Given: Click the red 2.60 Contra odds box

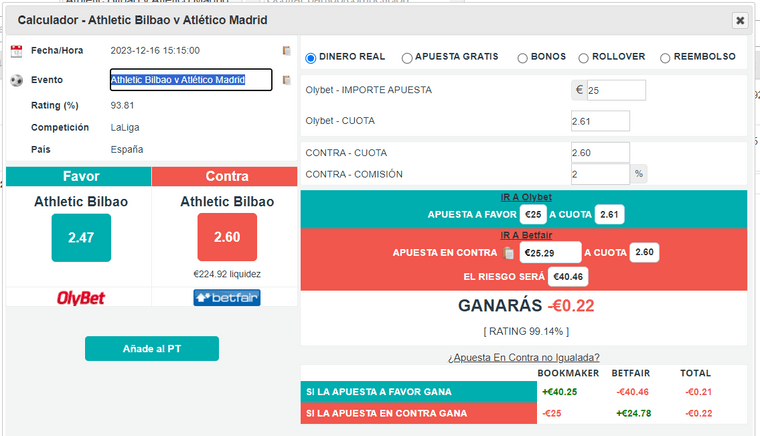Looking at the screenshot, I should pos(227,237).
